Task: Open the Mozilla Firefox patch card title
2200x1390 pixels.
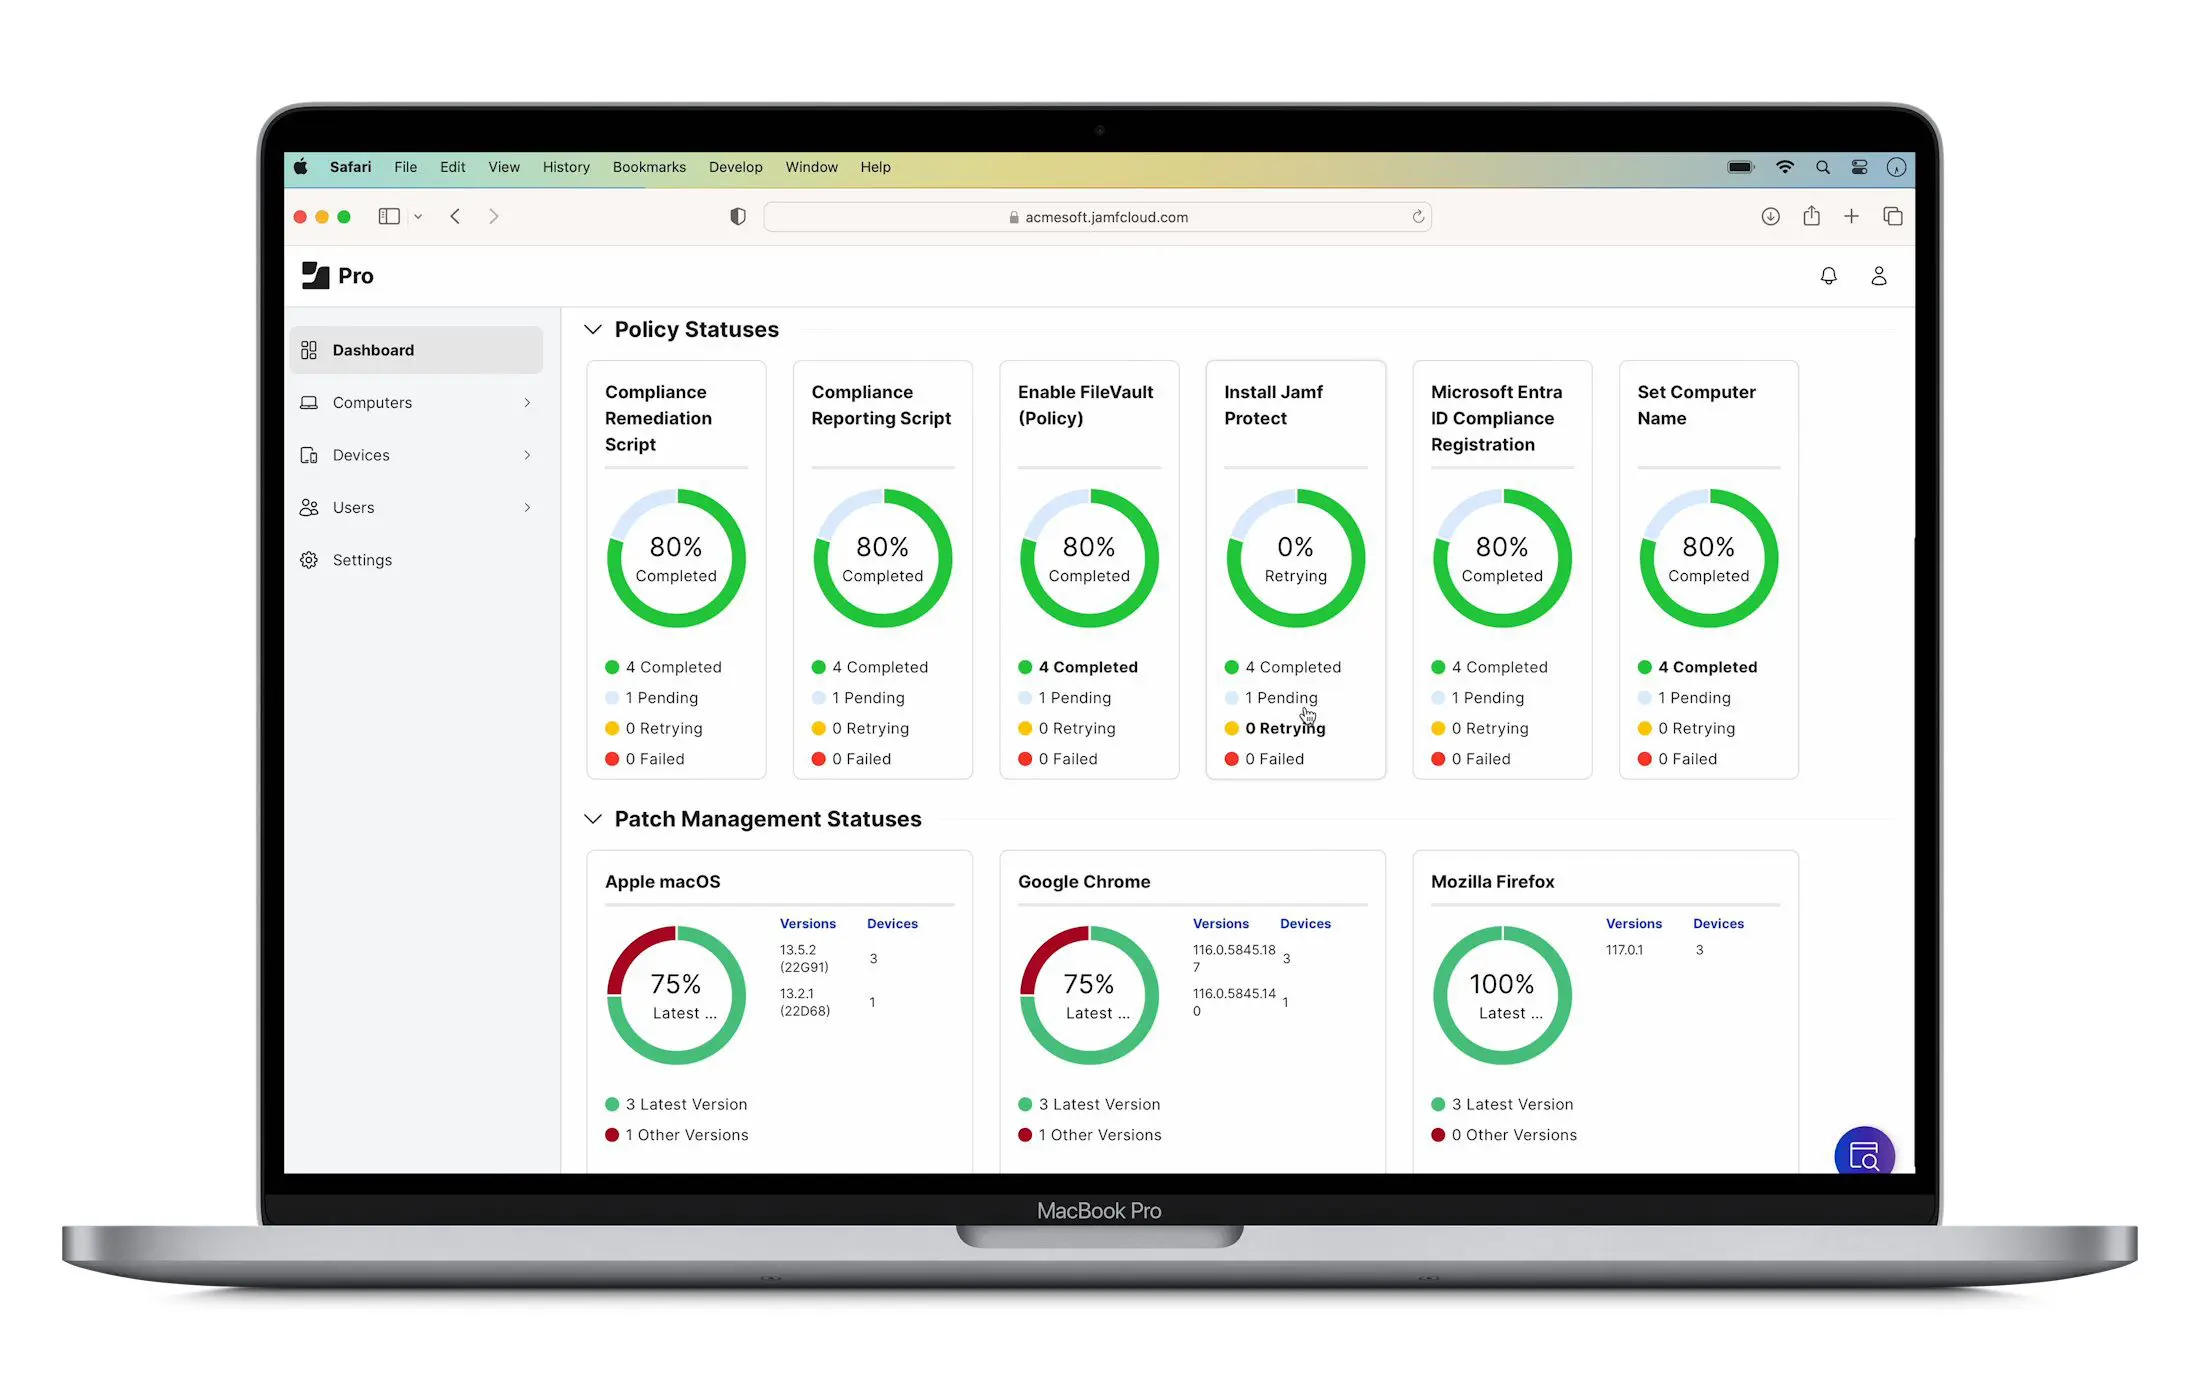Action: tap(1492, 882)
